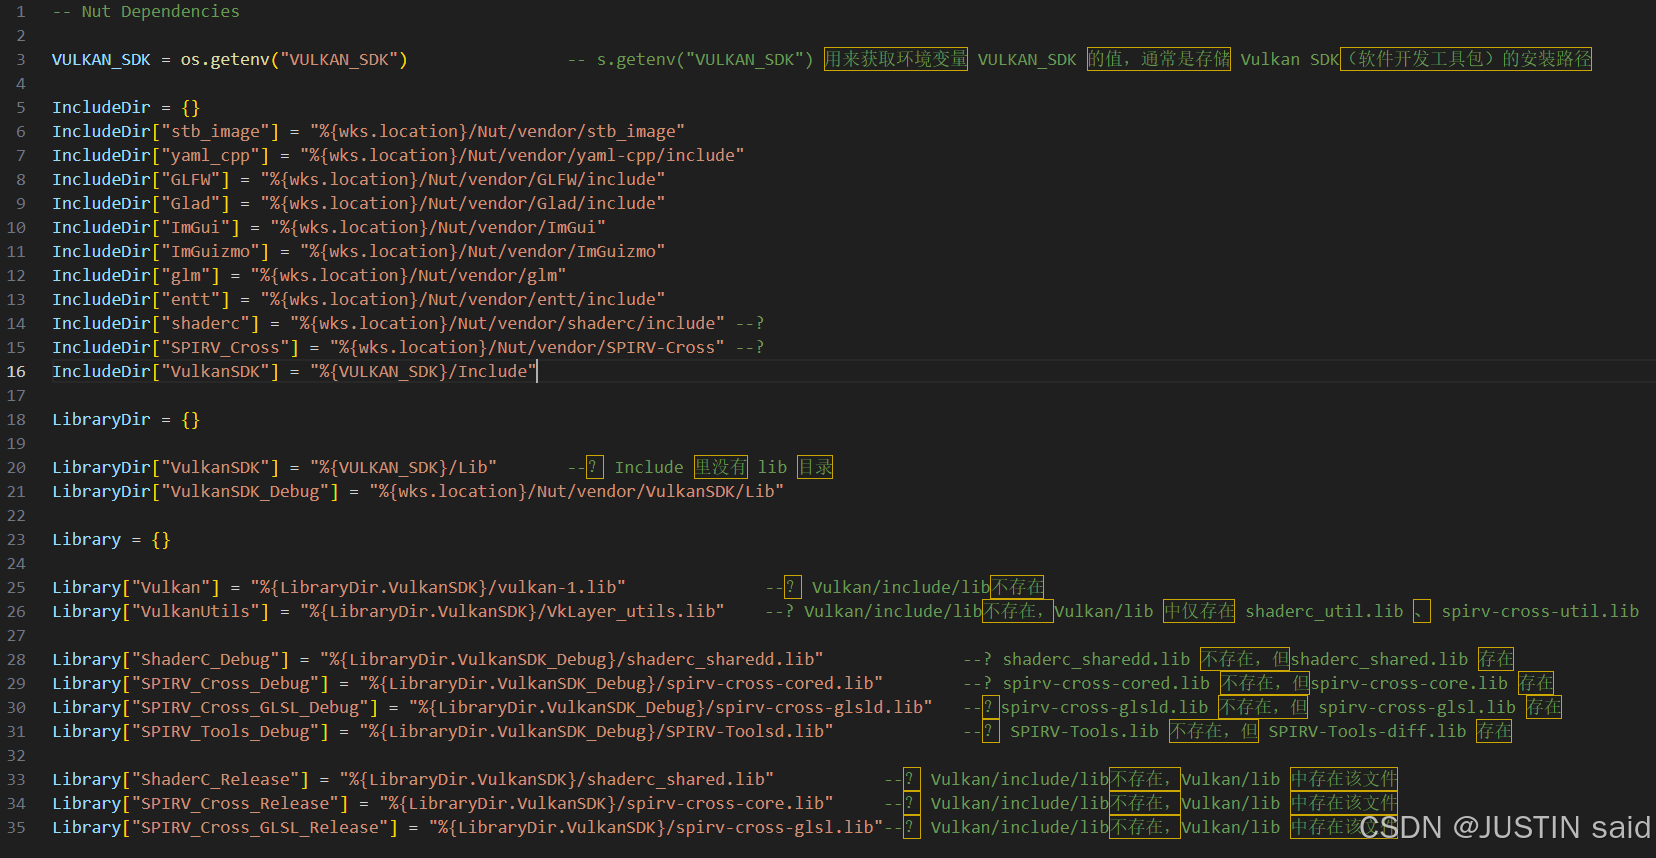
Task: Click the vulkan-1.lib path string on line 25
Action: coord(438,588)
